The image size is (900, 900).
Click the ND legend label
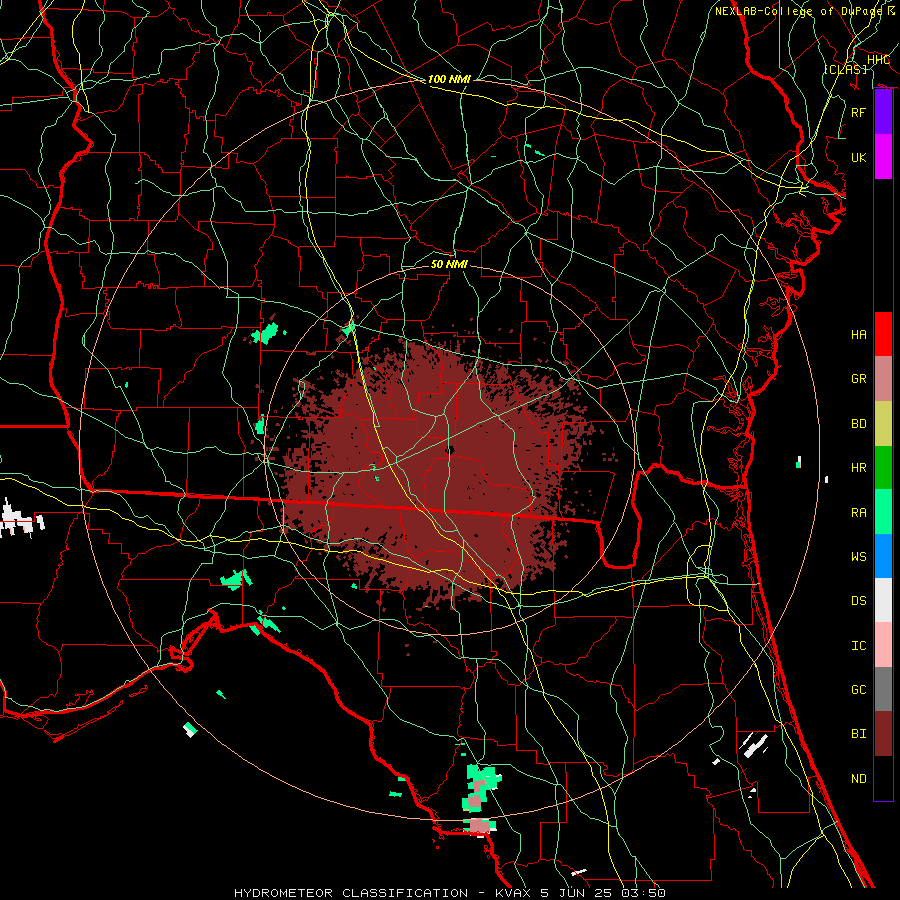click(859, 779)
